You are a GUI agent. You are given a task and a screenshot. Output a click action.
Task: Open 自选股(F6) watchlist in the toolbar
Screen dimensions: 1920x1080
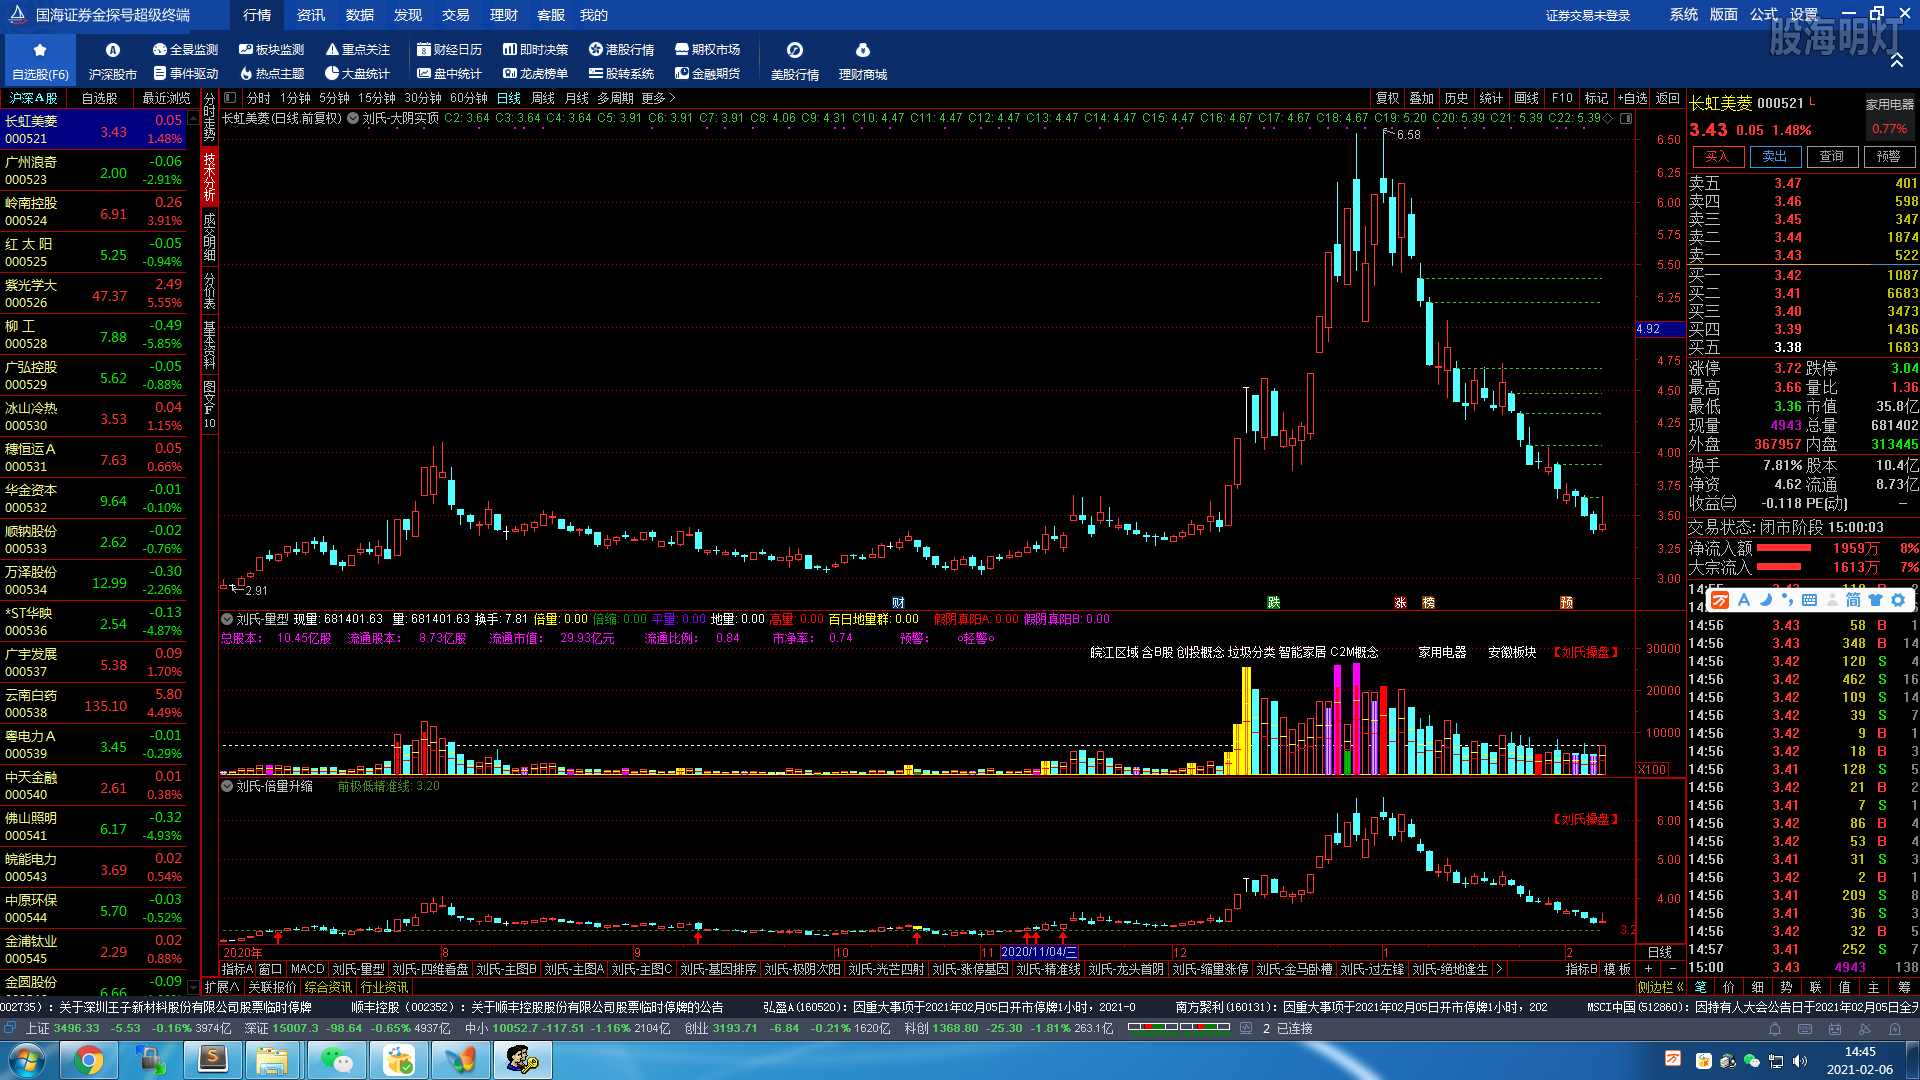click(x=40, y=60)
